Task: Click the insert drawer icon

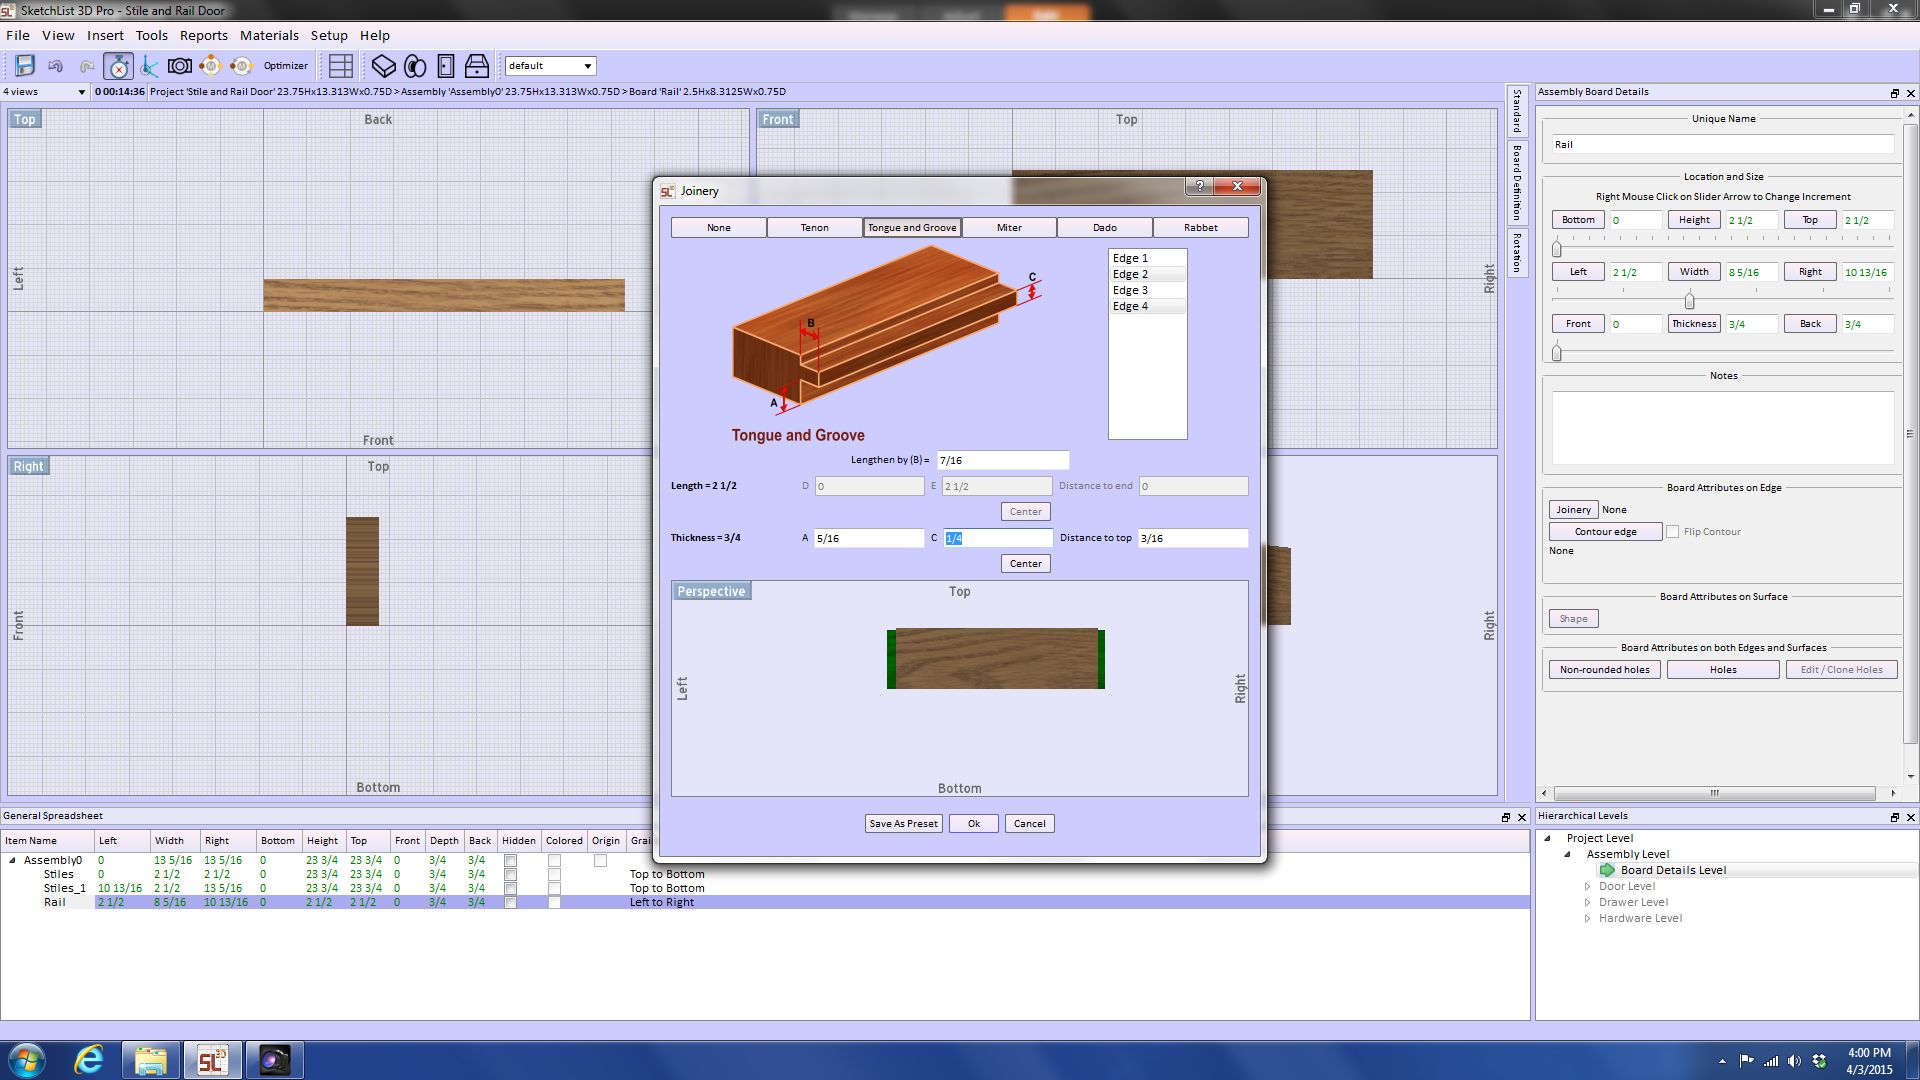Action: pyautogui.click(x=477, y=66)
